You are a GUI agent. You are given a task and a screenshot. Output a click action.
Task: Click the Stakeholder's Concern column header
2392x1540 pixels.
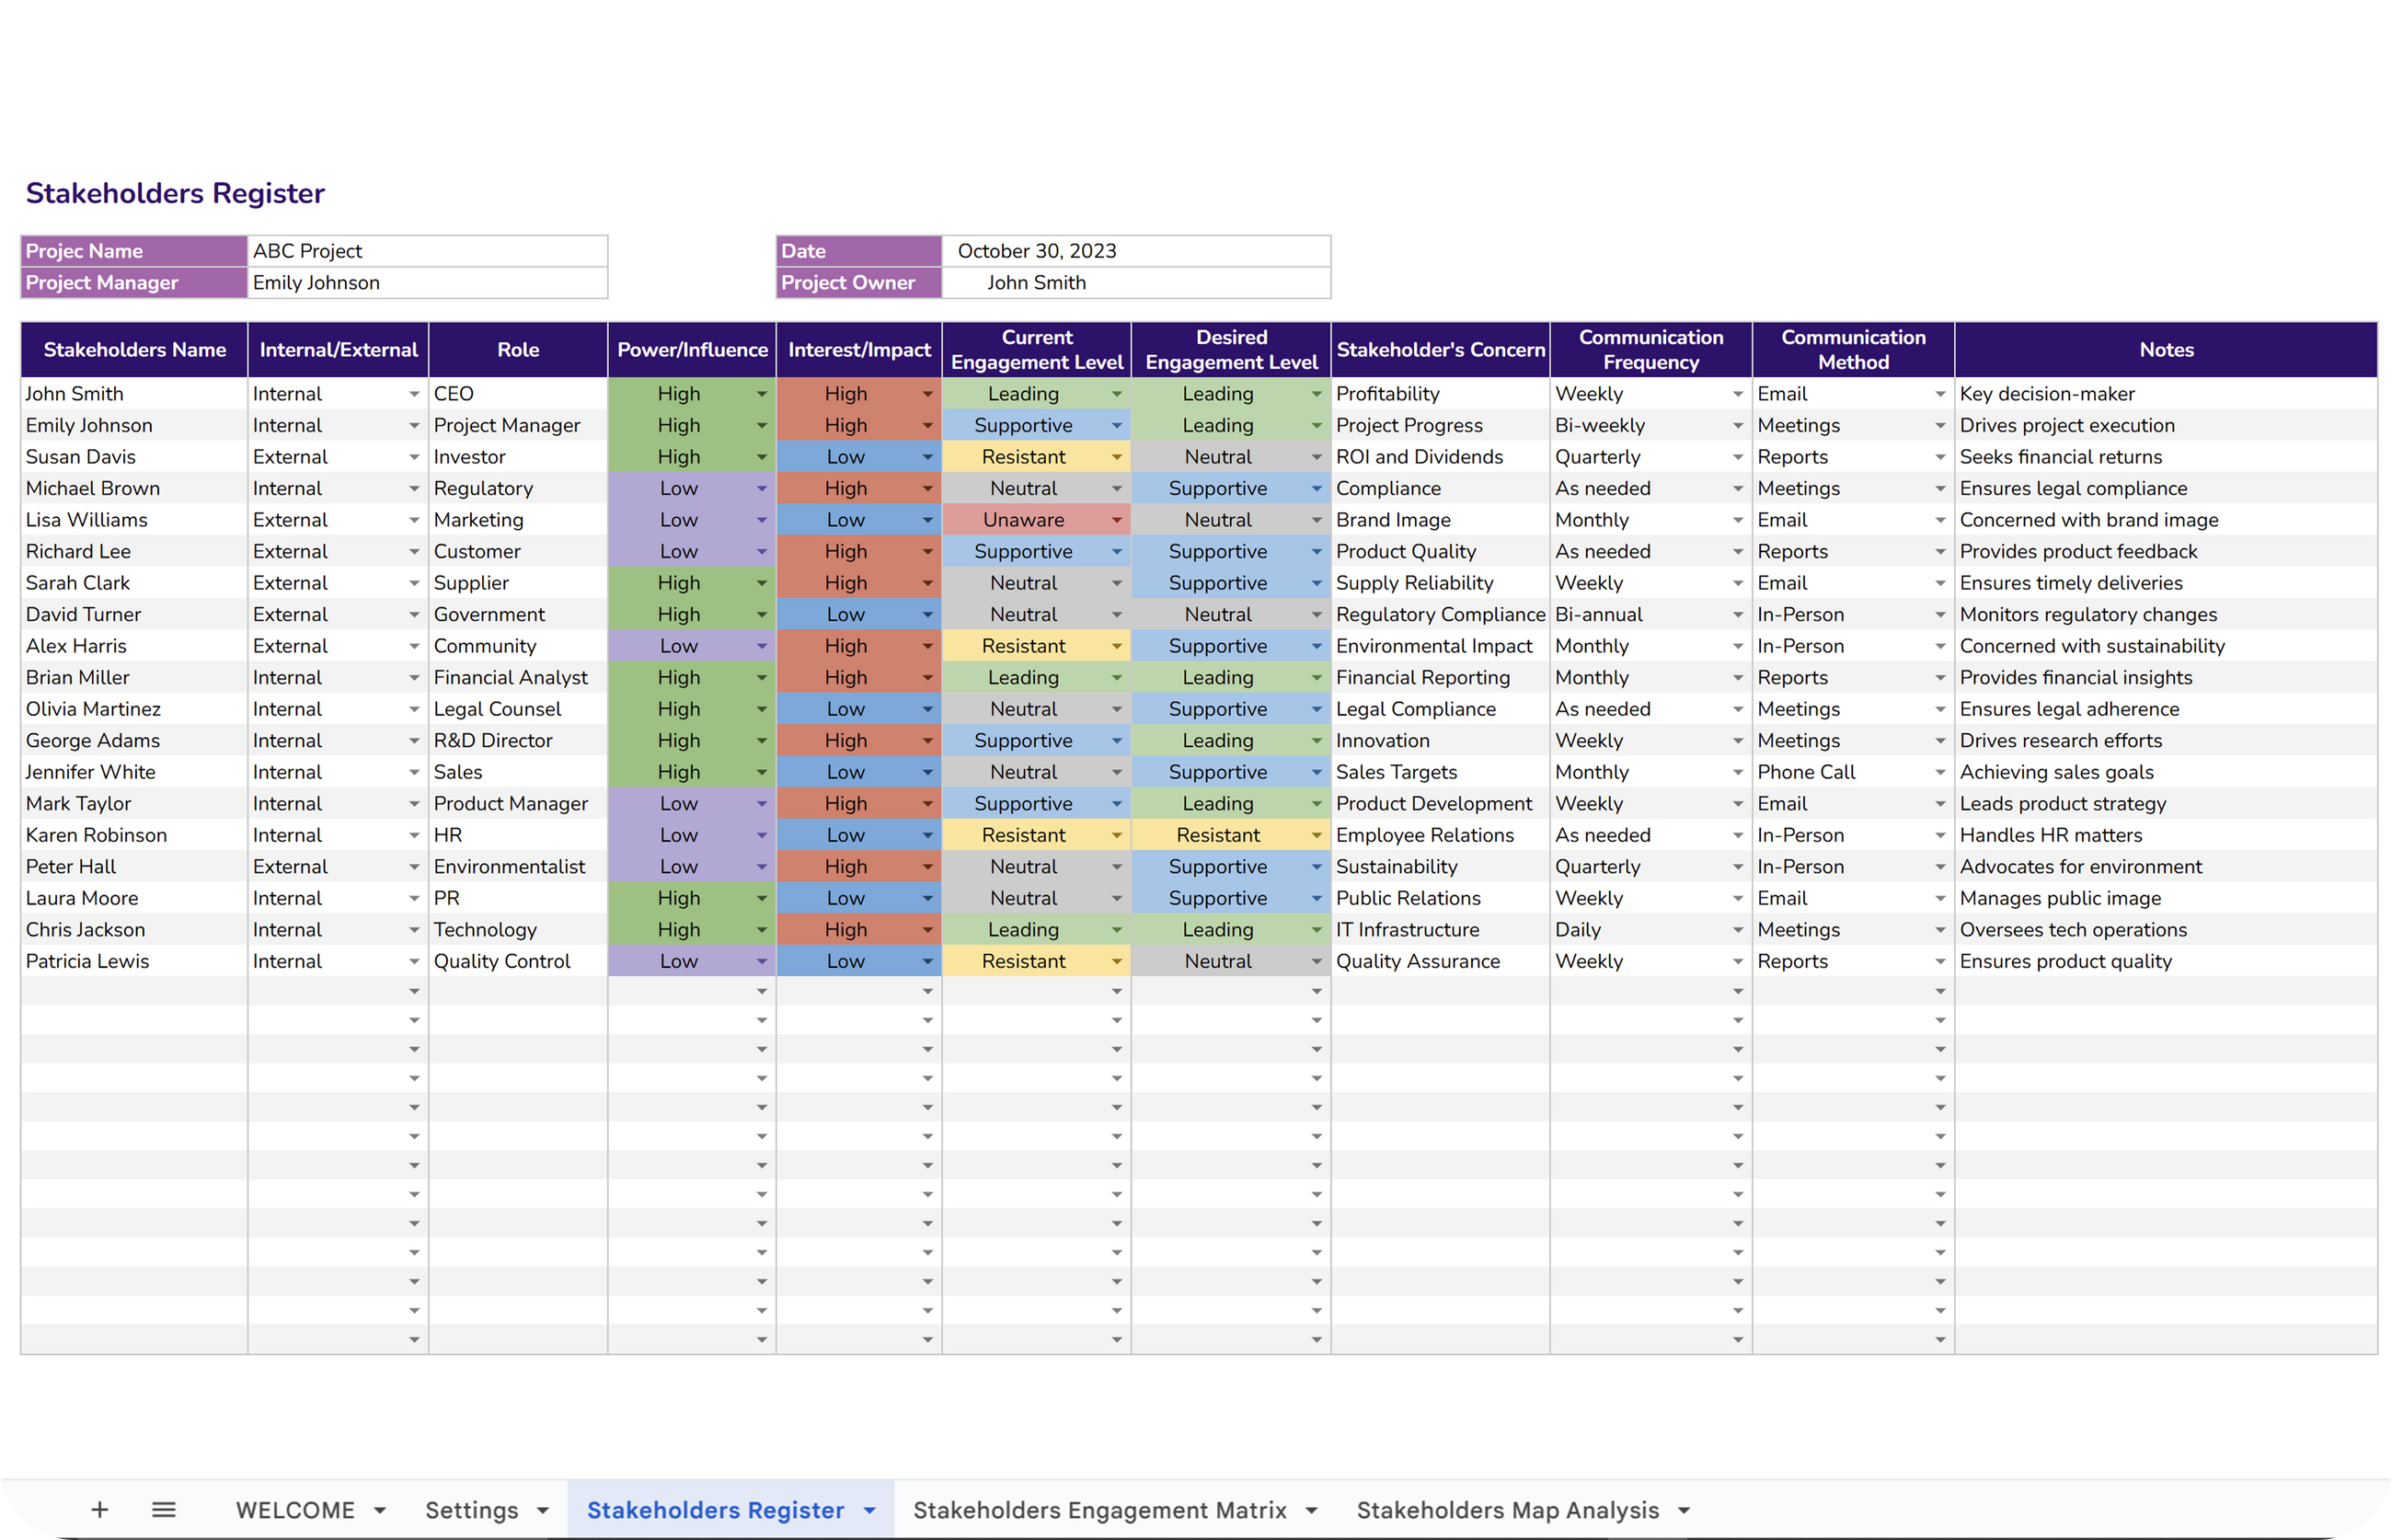click(x=1440, y=350)
